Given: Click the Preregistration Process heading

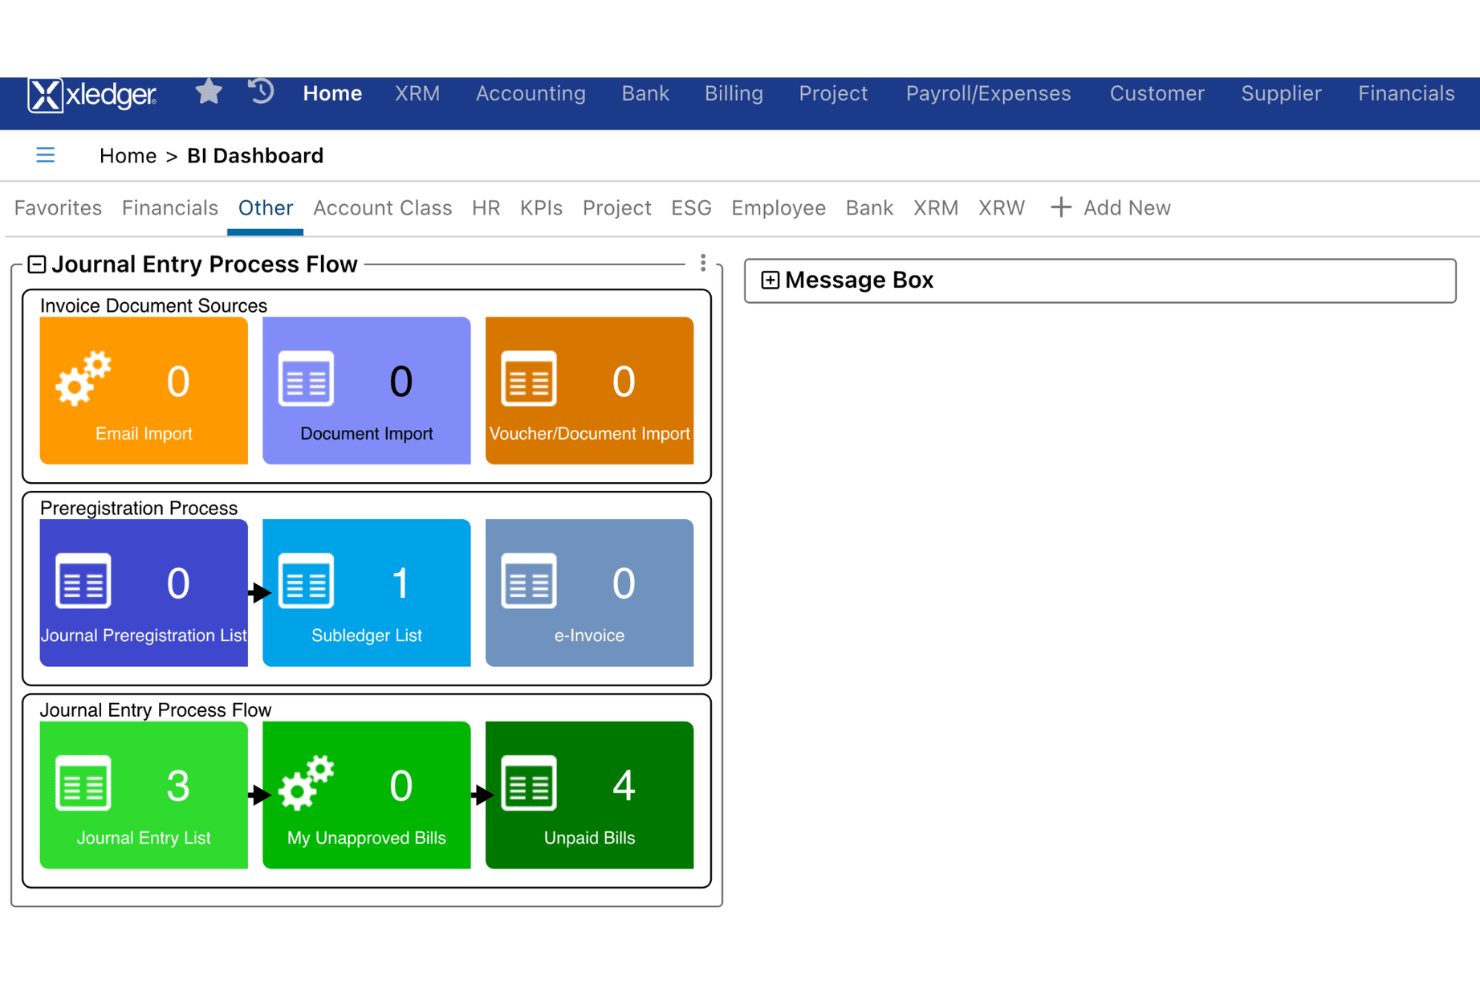Looking at the screenshot, I should (x=139, y=508).
